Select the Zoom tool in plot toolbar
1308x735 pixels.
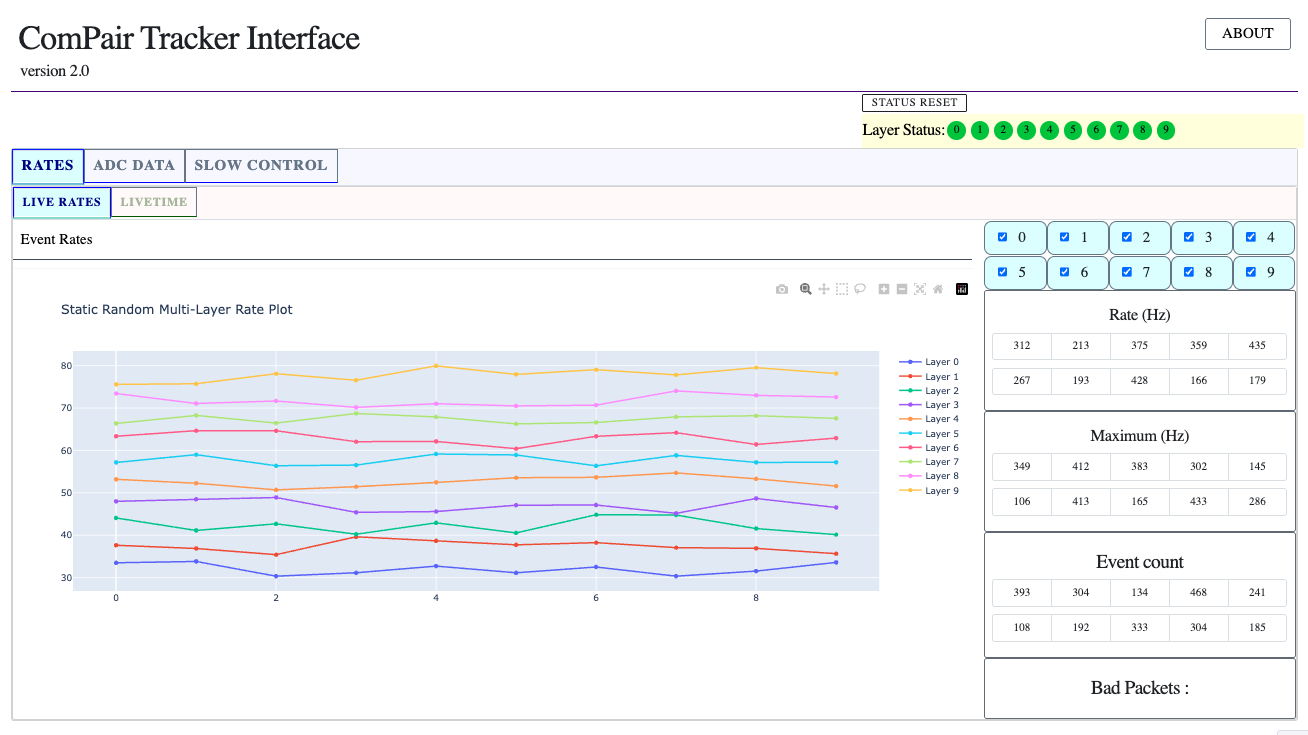pos(806,289)
